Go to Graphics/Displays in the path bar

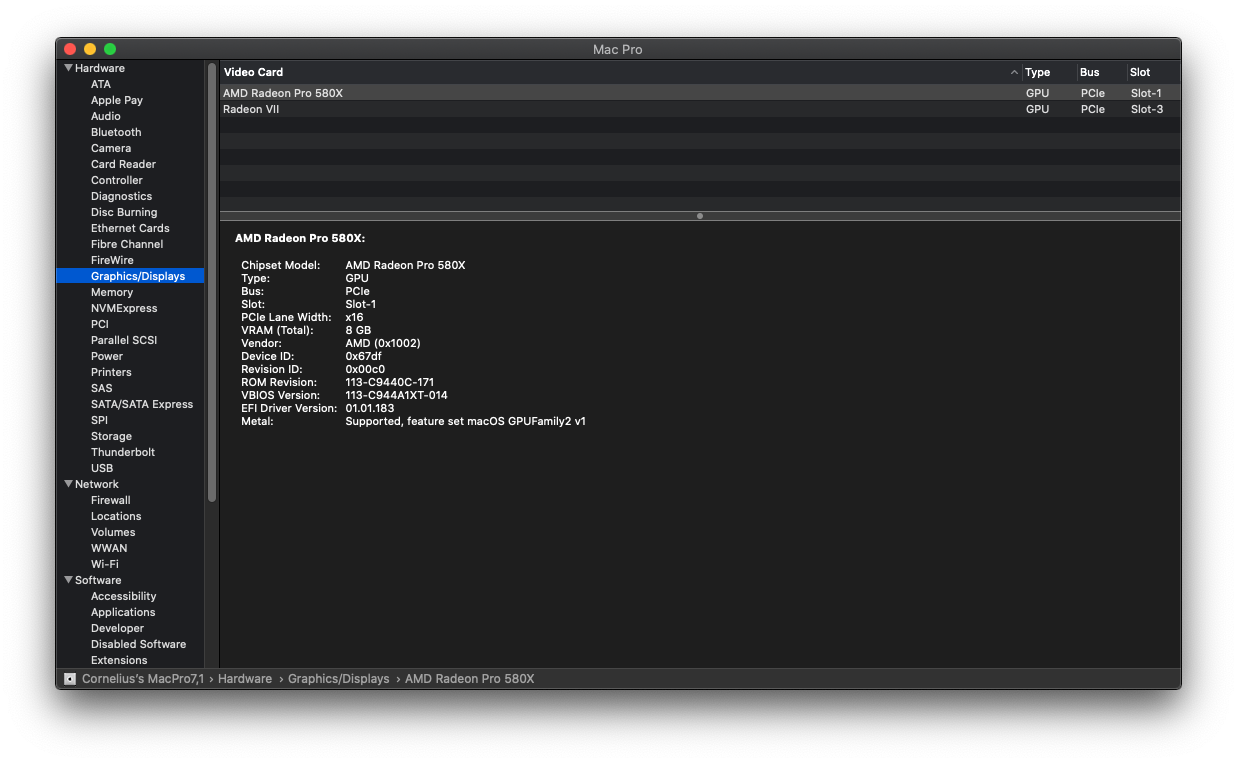pos(339,679)
